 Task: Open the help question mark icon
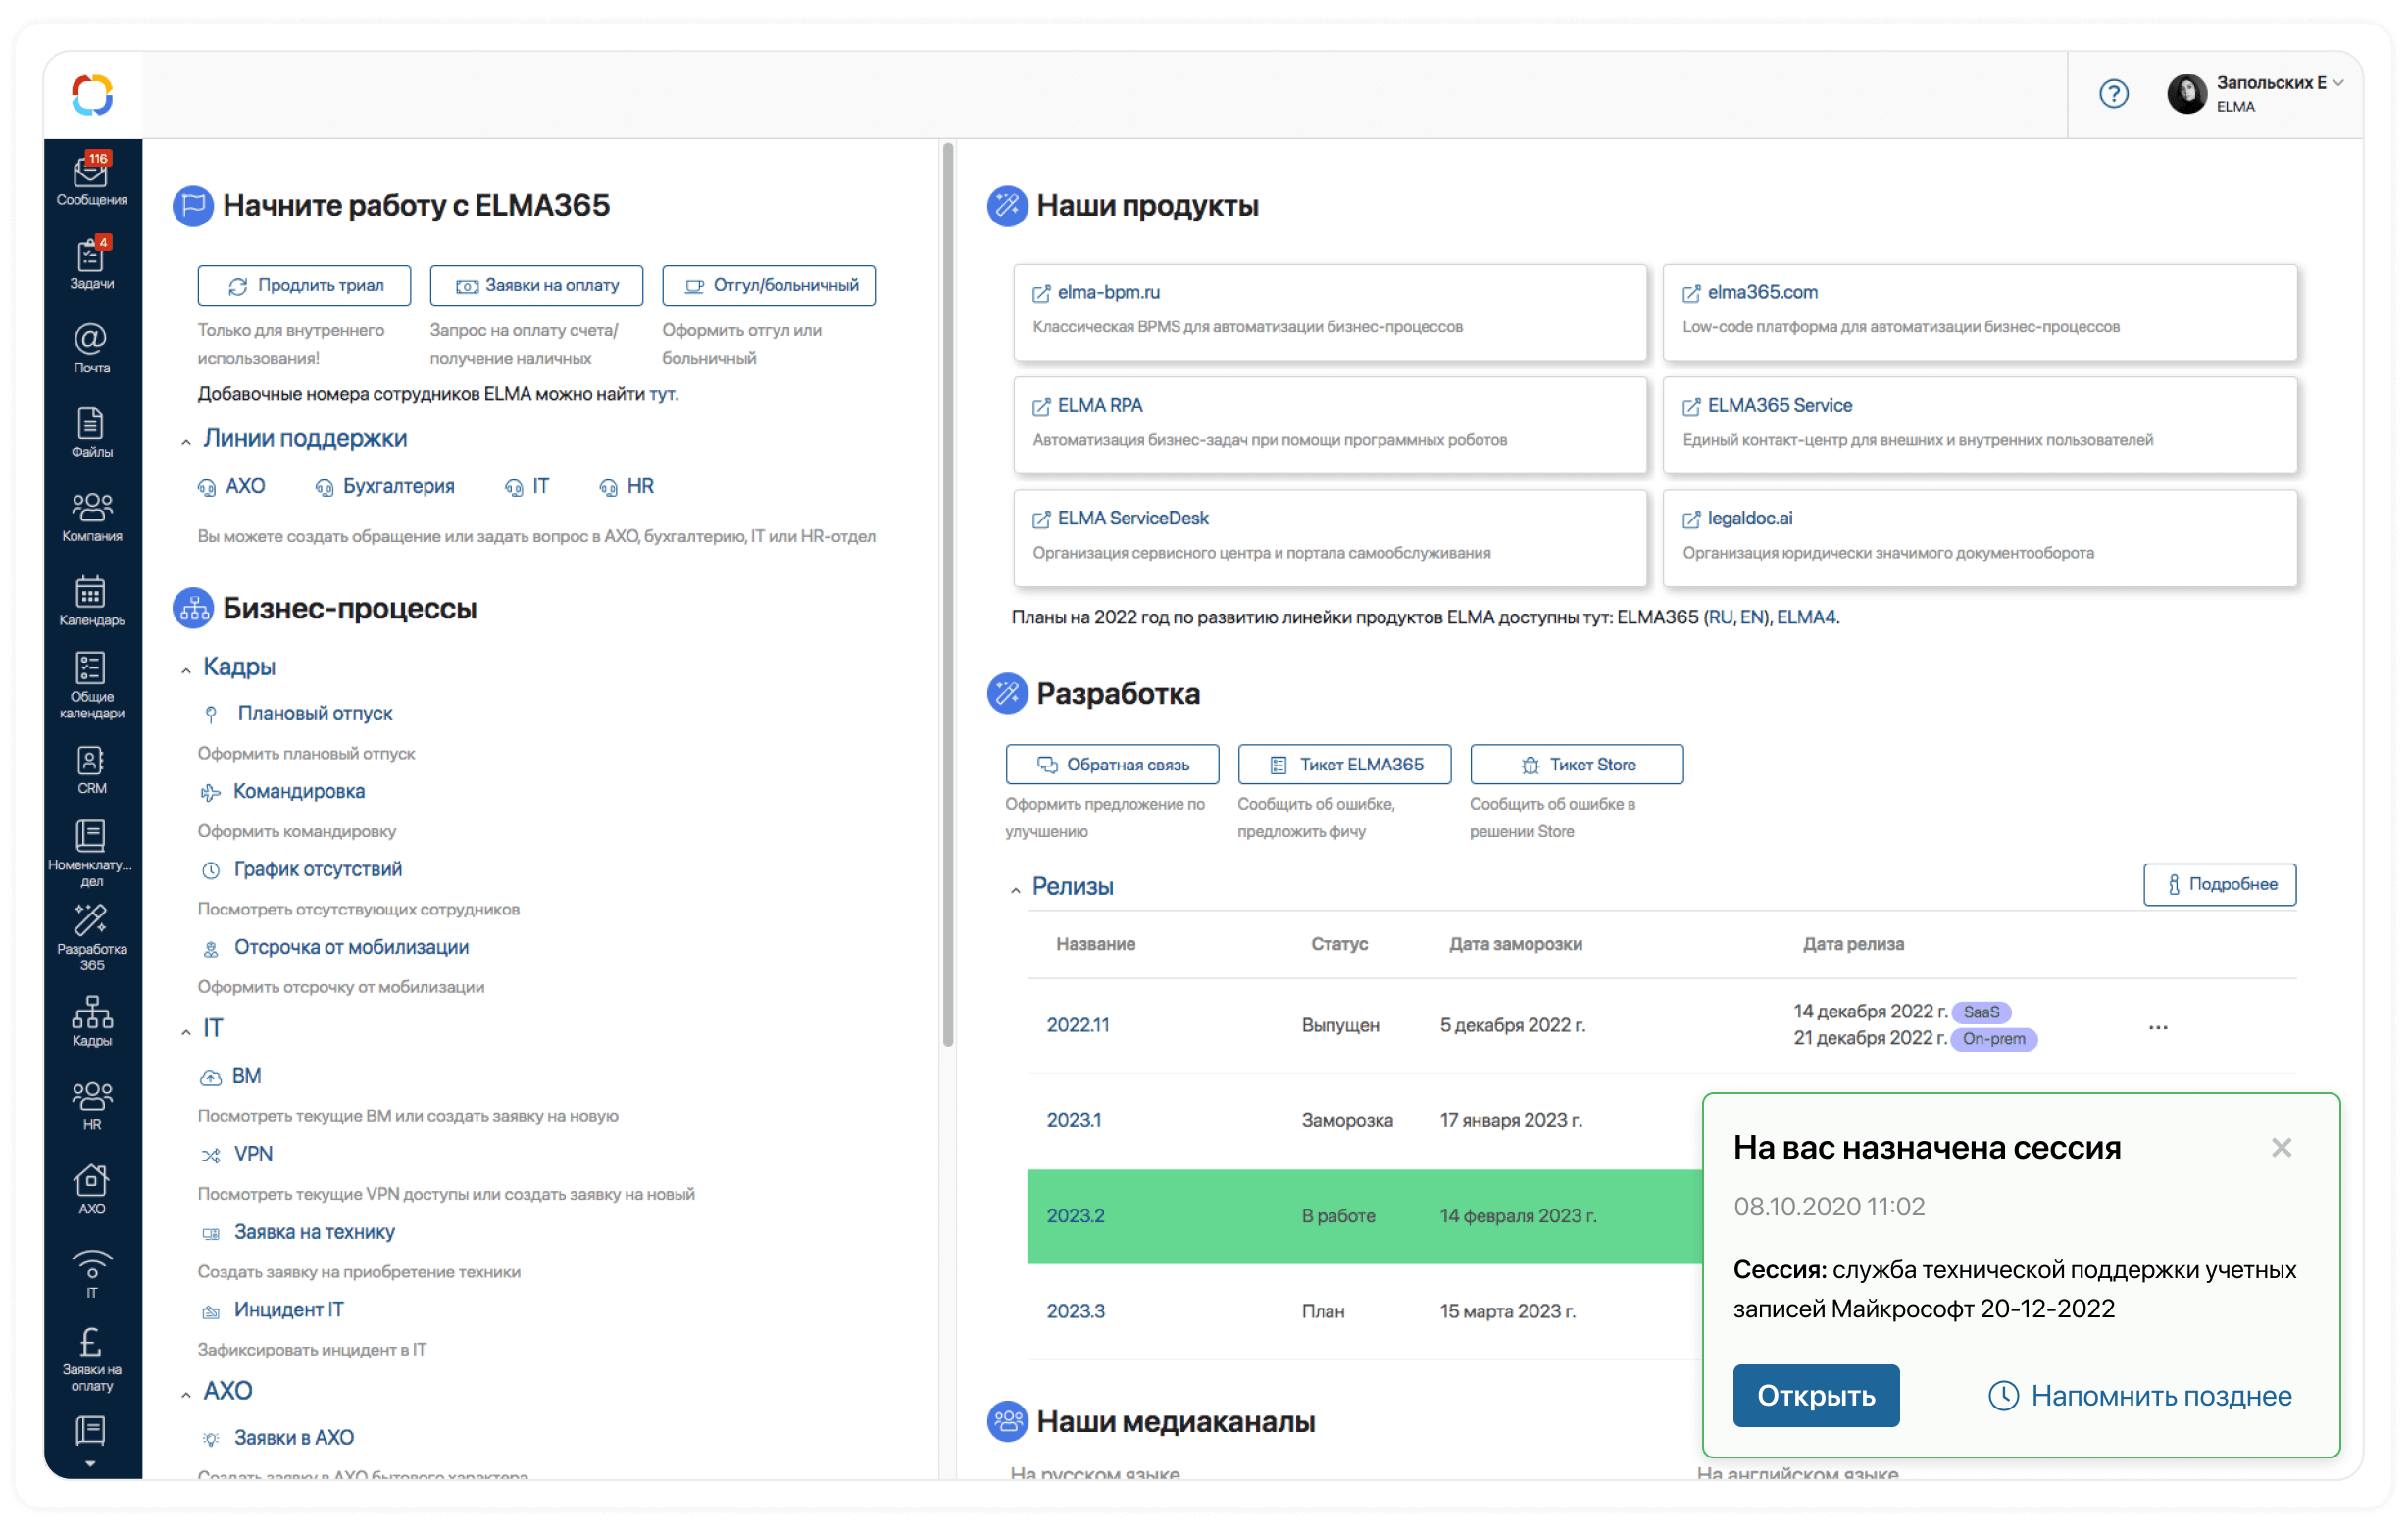2113,94
